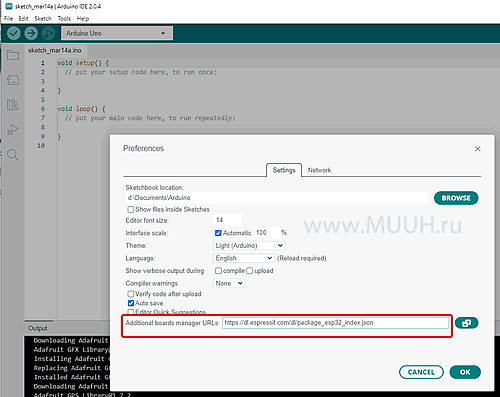The height and width of the screenshot is (397, 500).
Task: Open the Language dropdown set to English
Action: 244,258
